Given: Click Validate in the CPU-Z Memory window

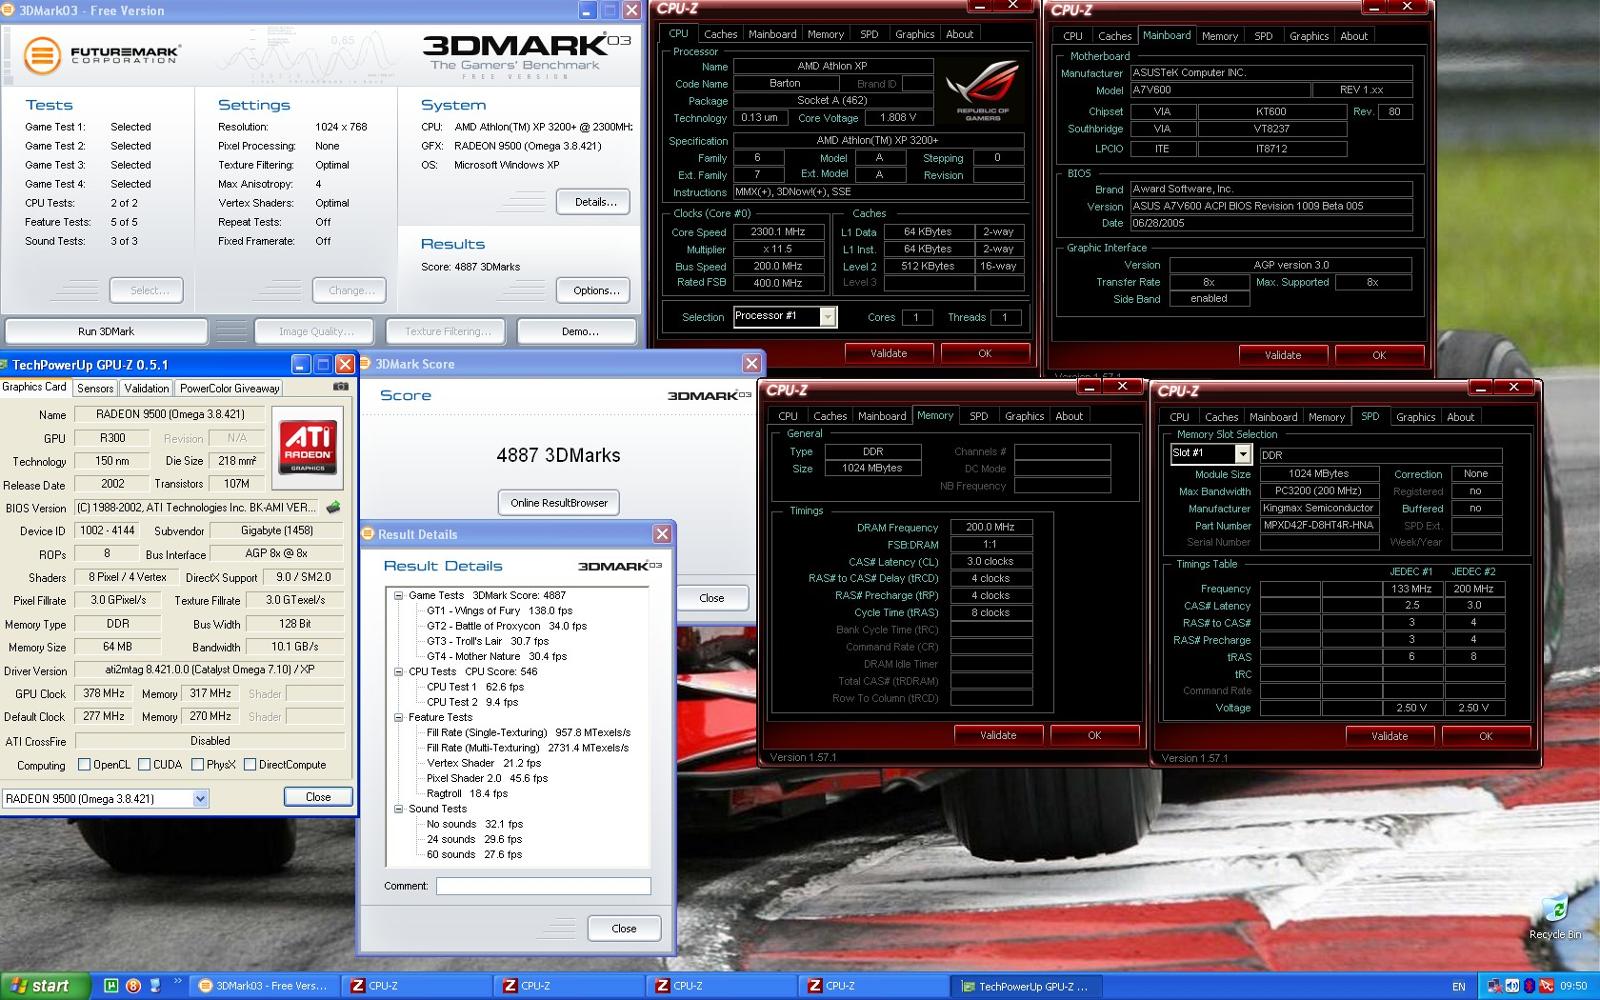Looking at the screenshot, I should (998, 735).
